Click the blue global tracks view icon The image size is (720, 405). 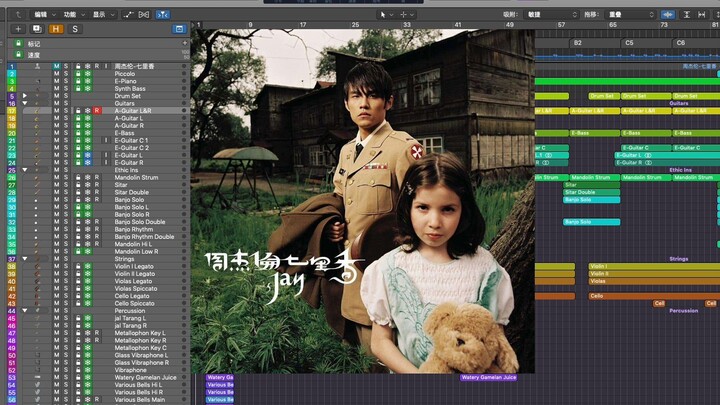tap(179, 29)
